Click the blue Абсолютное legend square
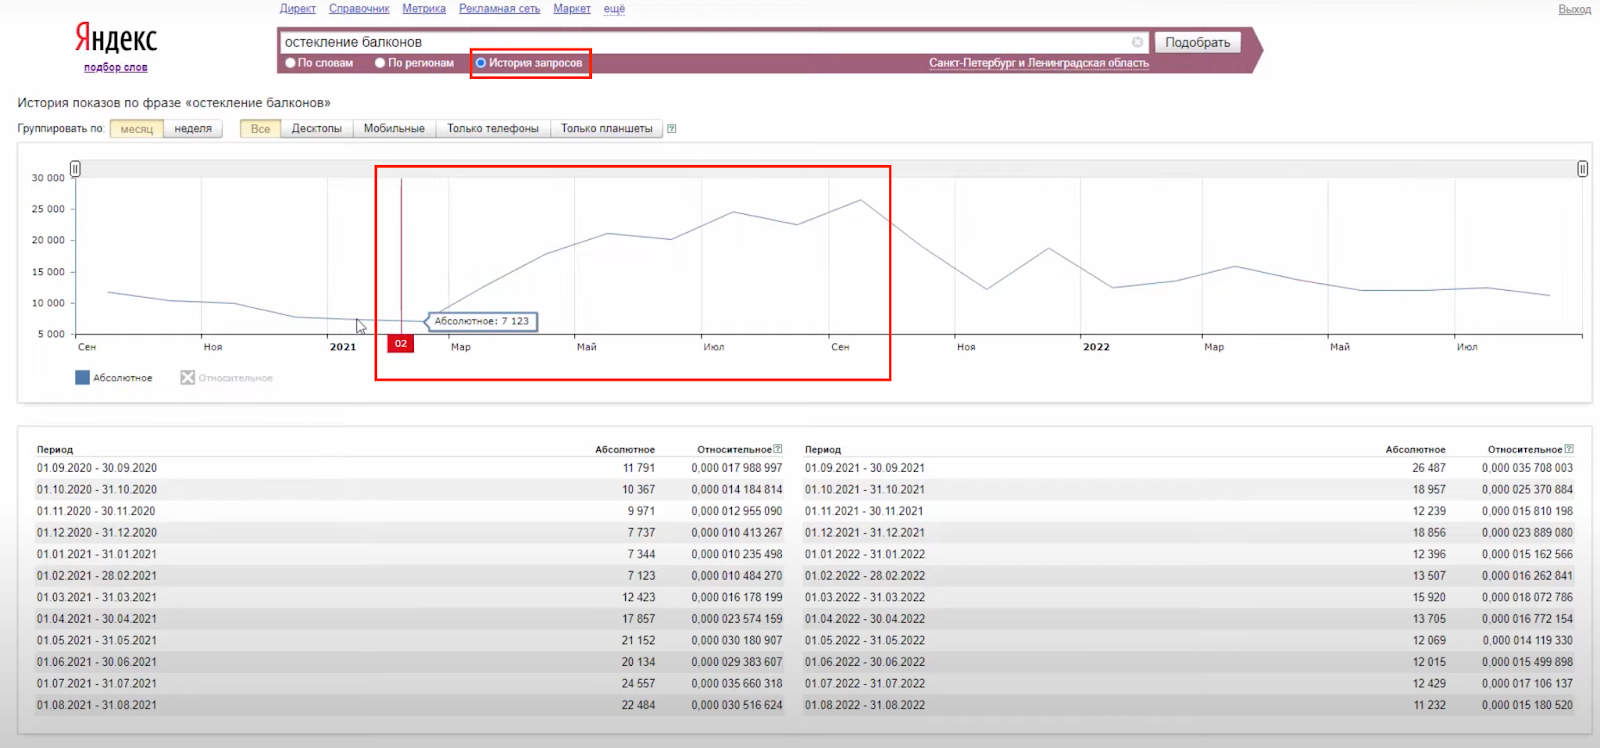The image size is (1600, 748). pyautogui.click(x=82, y=378)
